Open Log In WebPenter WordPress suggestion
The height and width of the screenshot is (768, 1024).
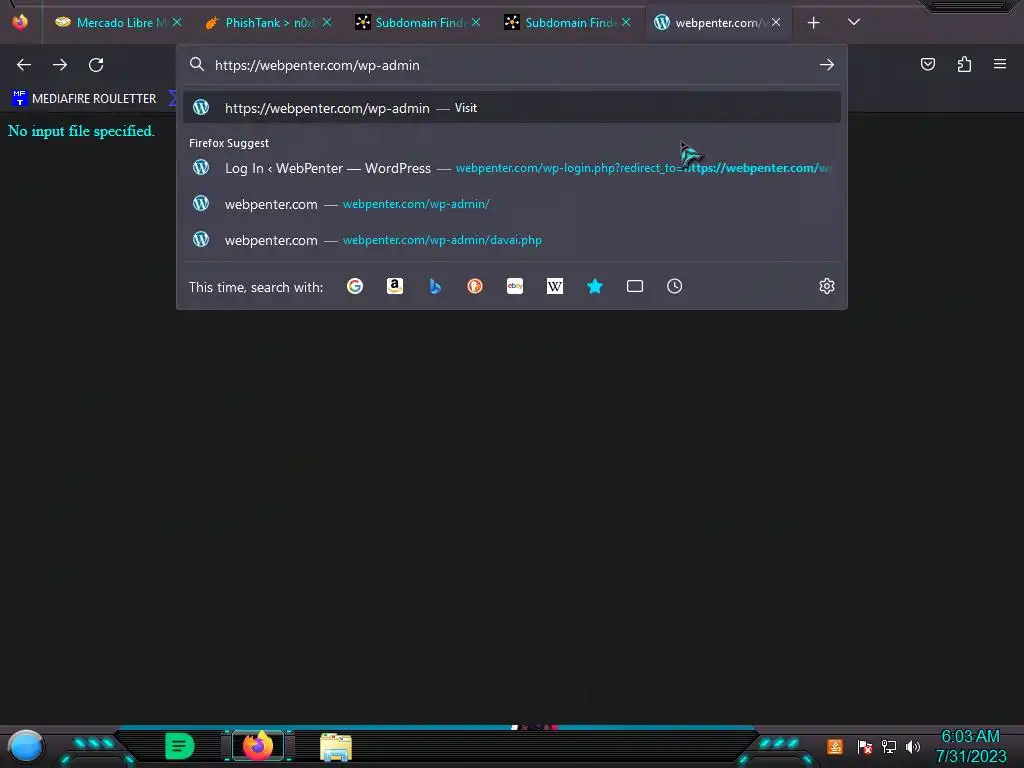point(512,168)
